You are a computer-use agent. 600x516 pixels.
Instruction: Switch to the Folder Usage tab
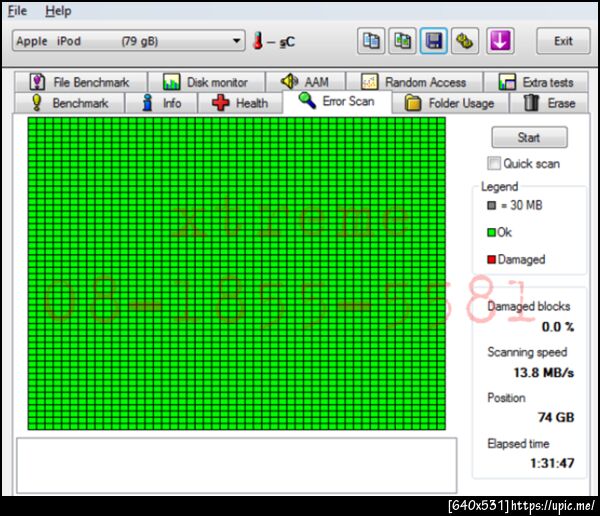point(450,103)
